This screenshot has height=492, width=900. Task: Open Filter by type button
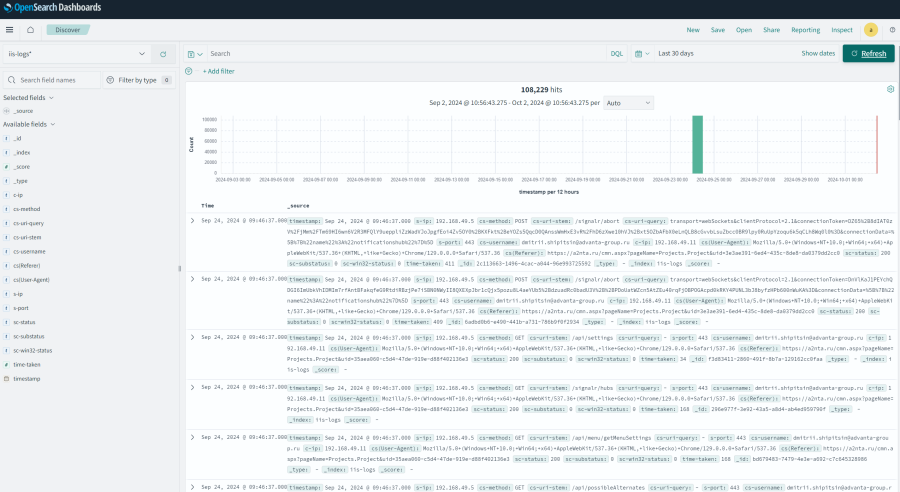[x=138, y=80]
